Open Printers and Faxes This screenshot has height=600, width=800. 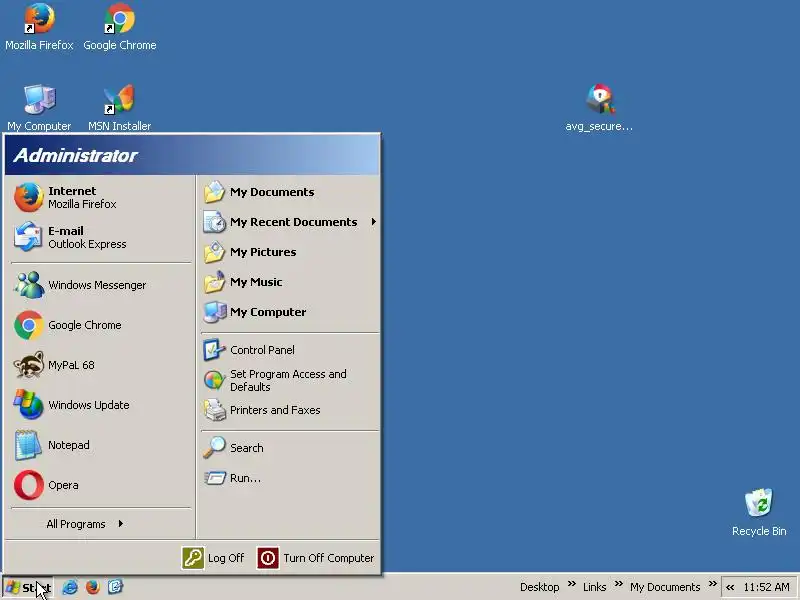coord(290,410)
